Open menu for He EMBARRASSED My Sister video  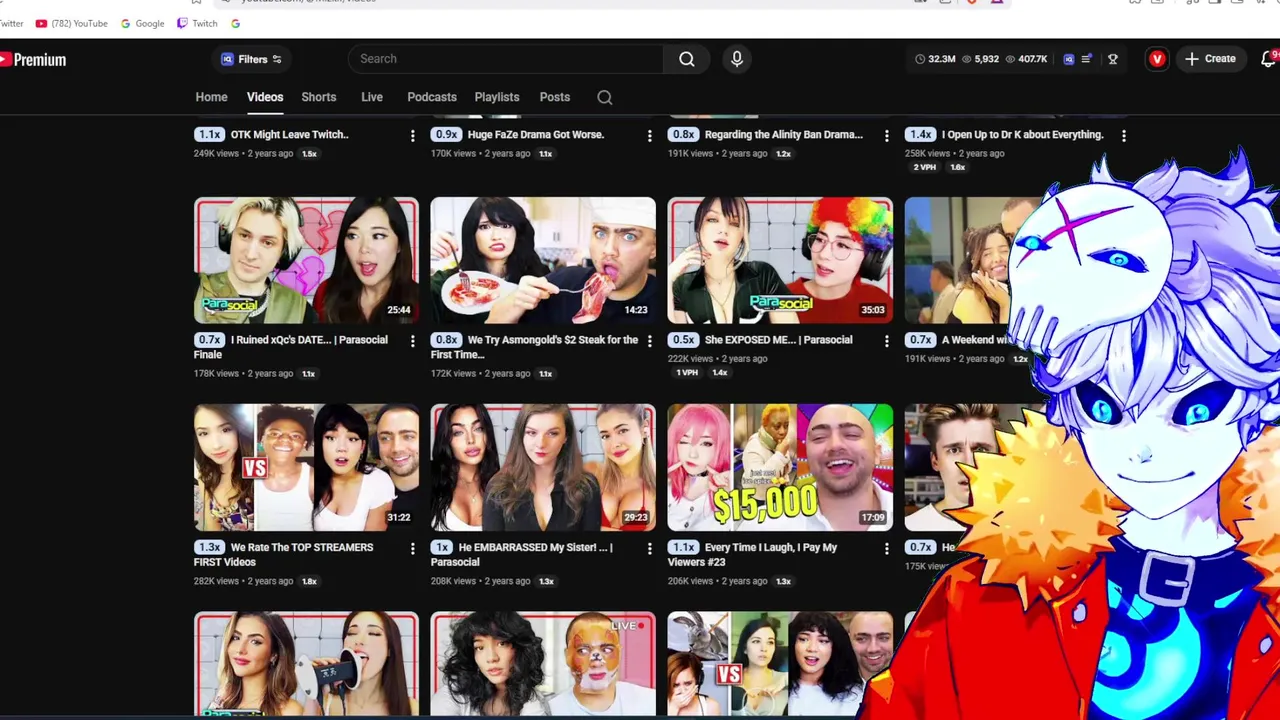coord(649,548)
